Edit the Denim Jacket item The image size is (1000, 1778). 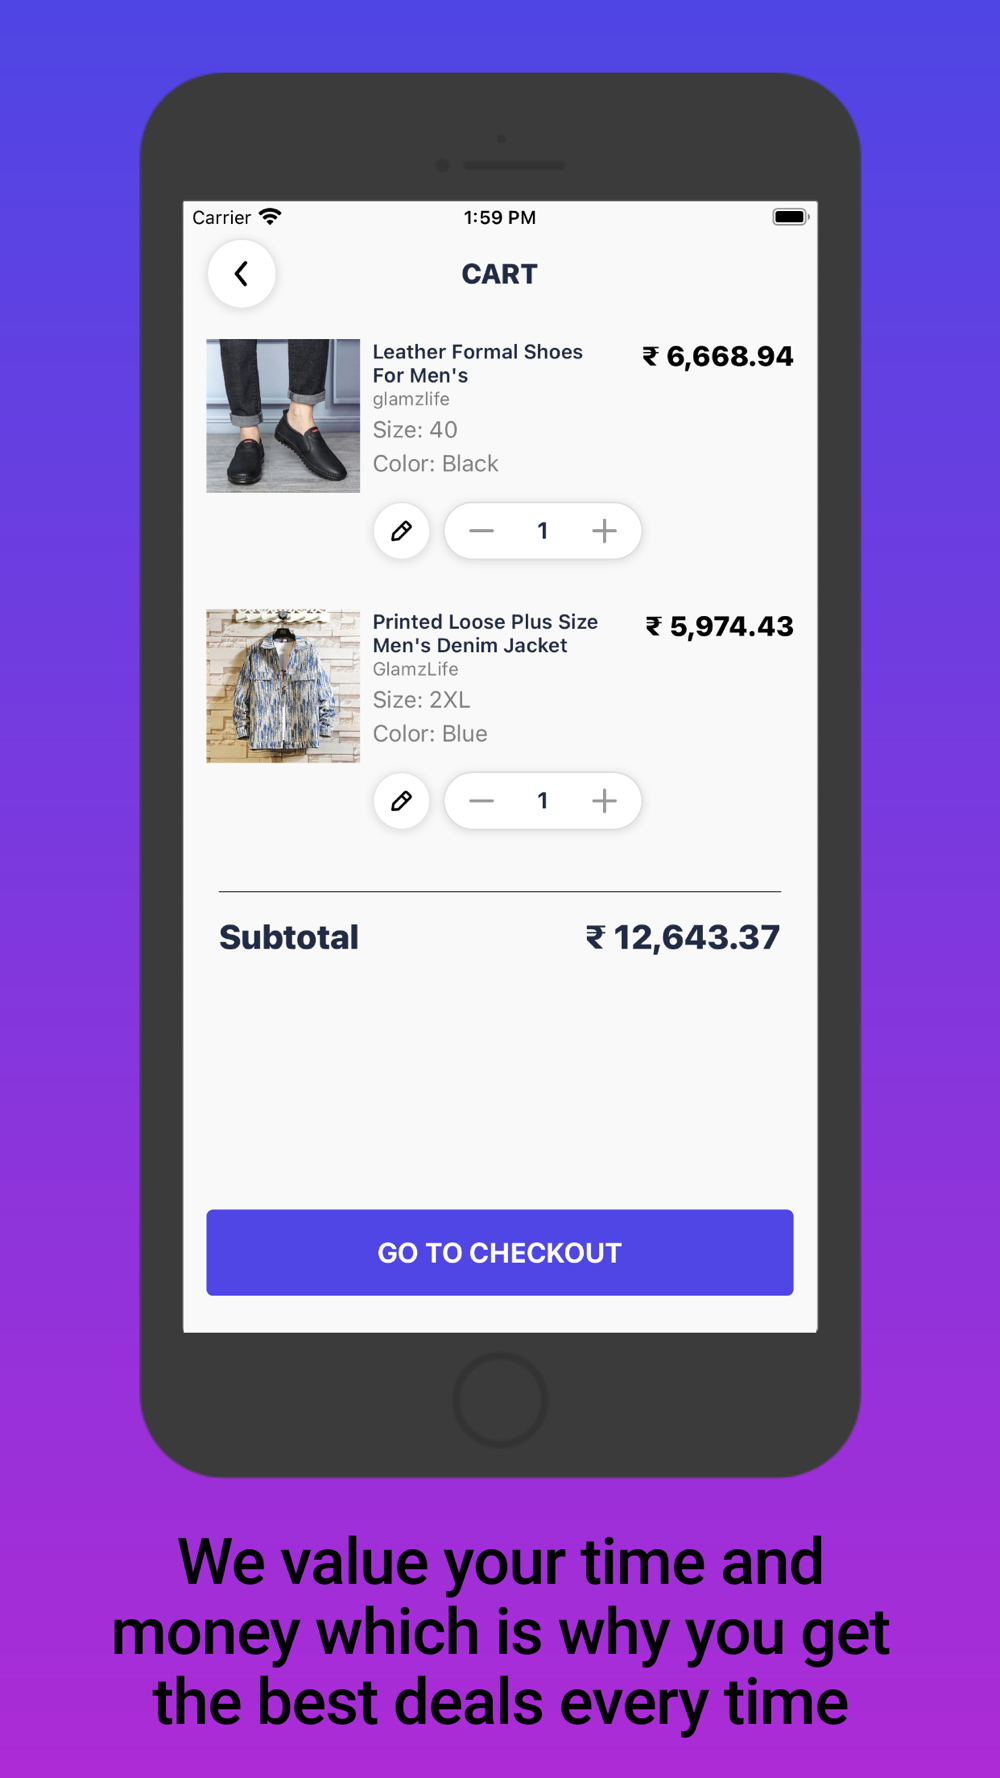401,801
